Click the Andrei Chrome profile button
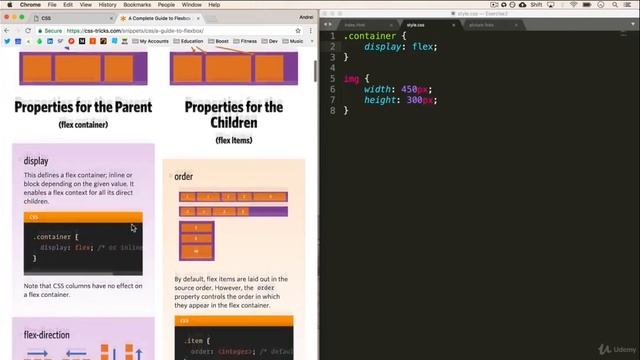The image size is (640, 360). click(306, 17)
